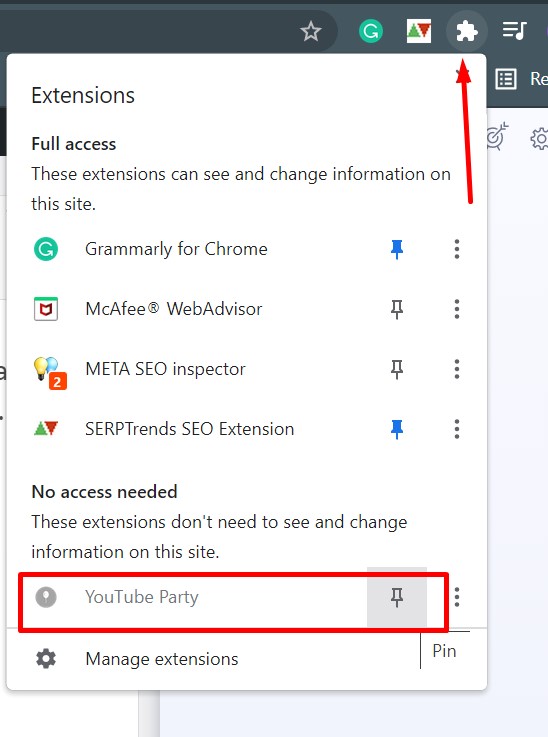The image size is (548, 737).
Task: Click the bookmark star icon
Action: (x=311, y=31)
